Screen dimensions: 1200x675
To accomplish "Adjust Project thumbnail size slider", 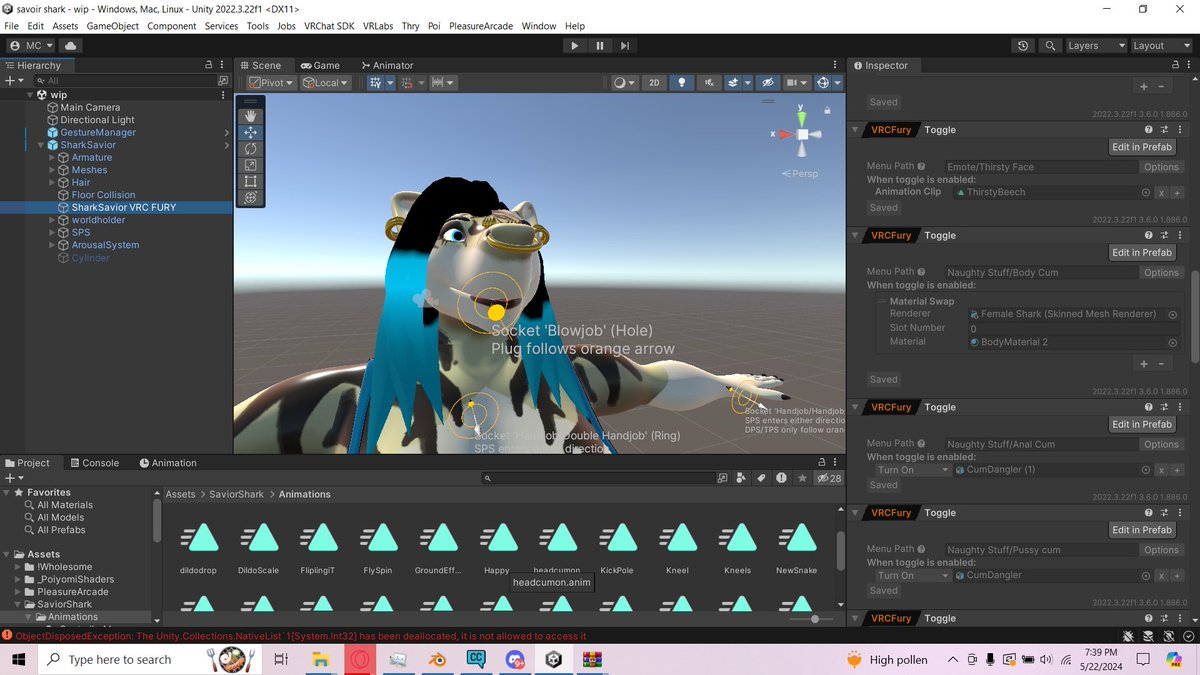I will [815, 619].
